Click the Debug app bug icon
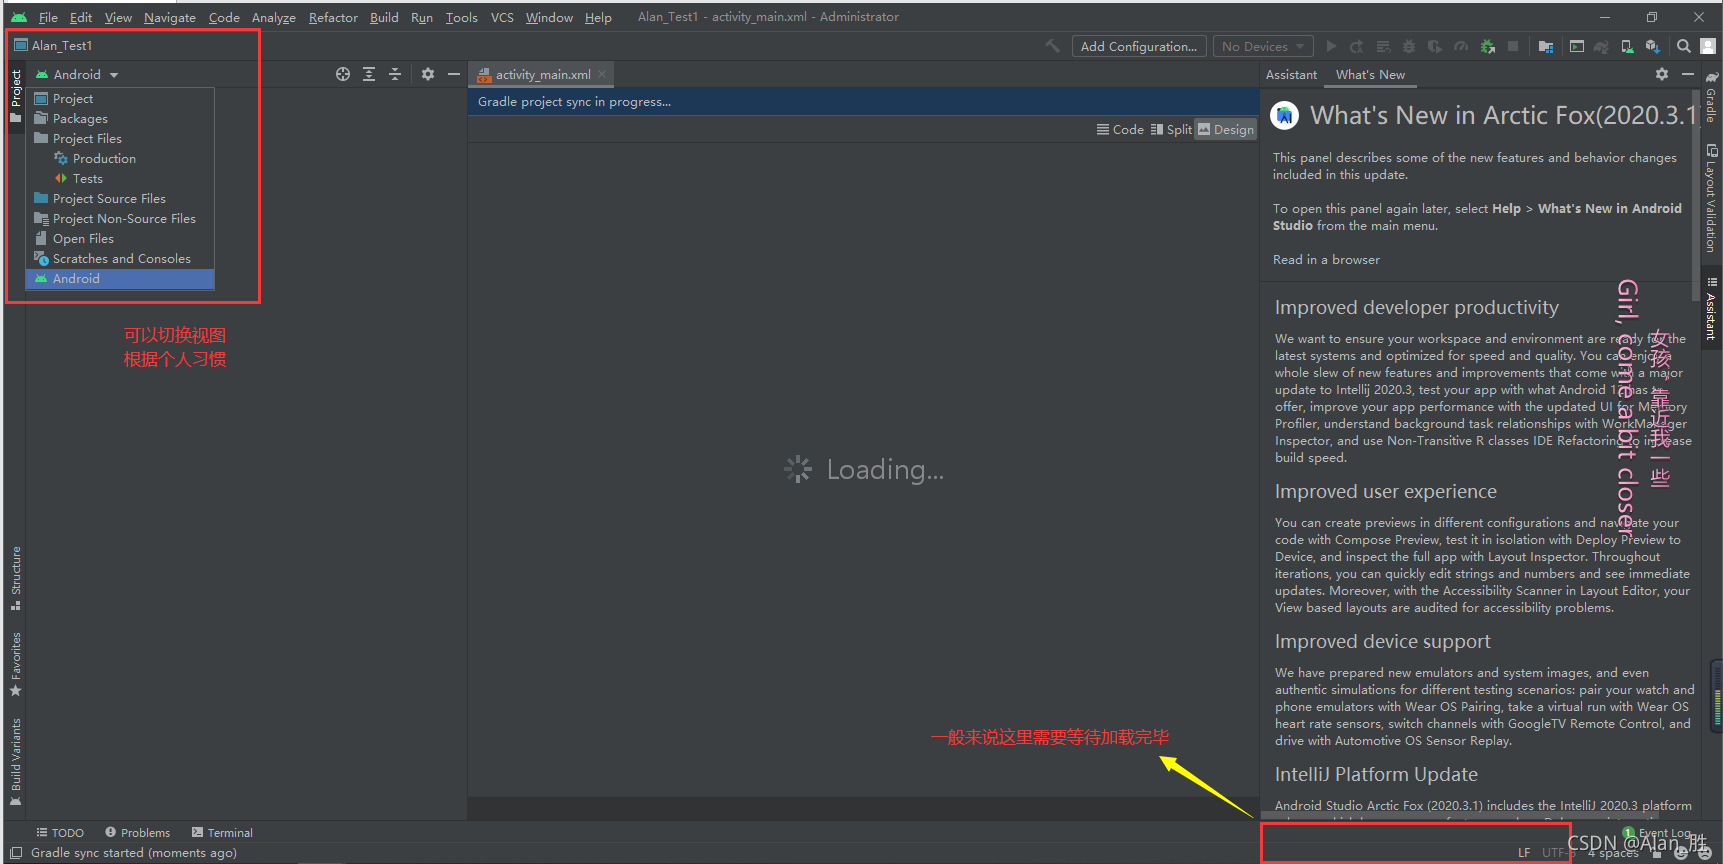This screenshot has width=1723, height=864. coord(1409,46)
